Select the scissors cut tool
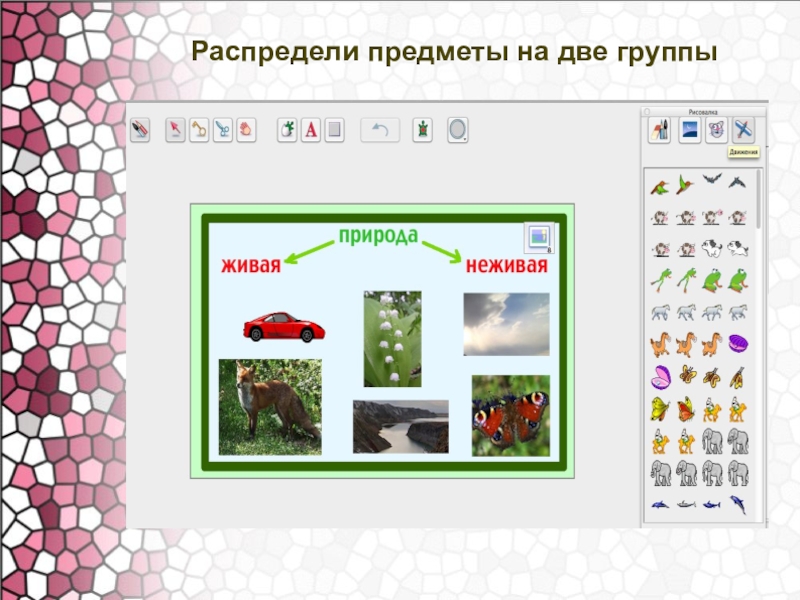800x600 pixels. 222,129
